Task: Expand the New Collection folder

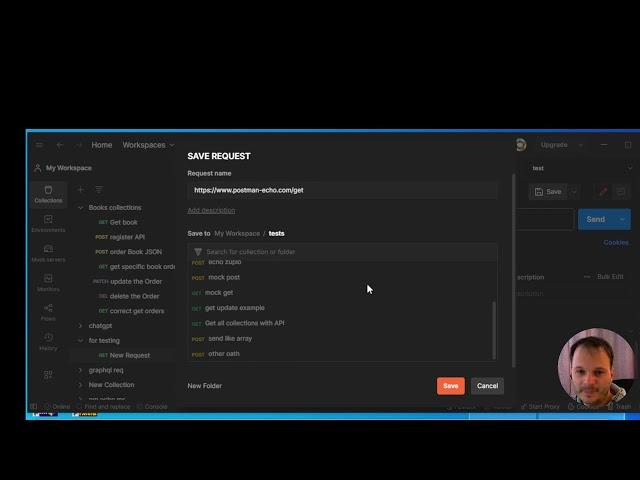Action: click(x=80, y=385)
